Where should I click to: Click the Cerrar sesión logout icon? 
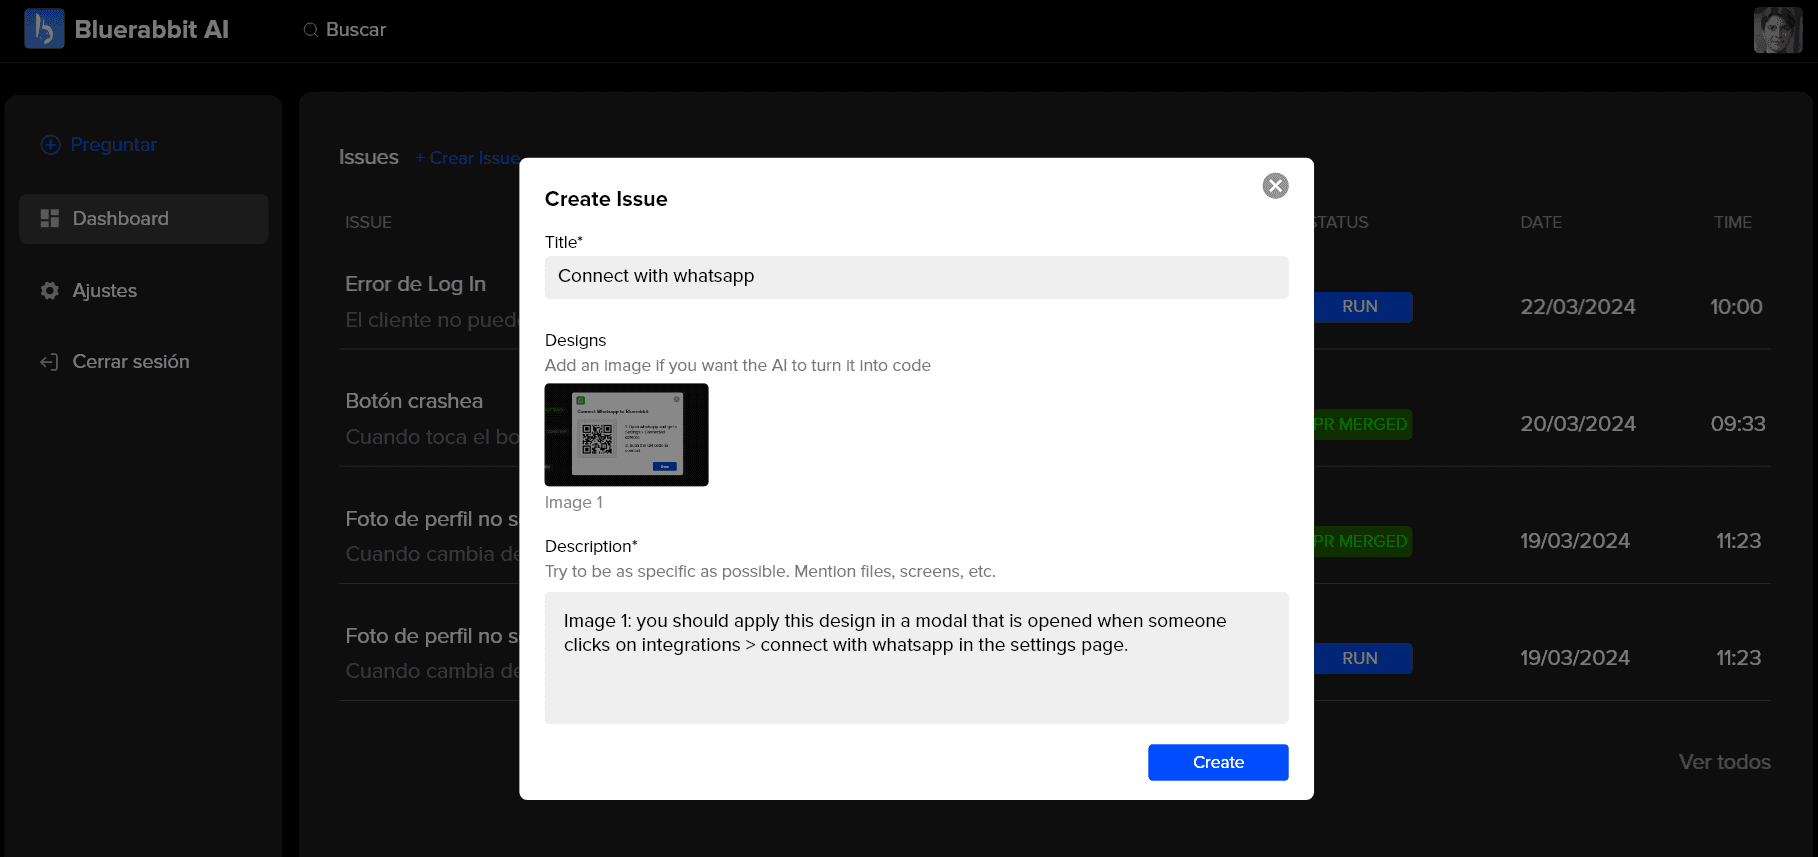pyautogui.click(x=49, y=362)
